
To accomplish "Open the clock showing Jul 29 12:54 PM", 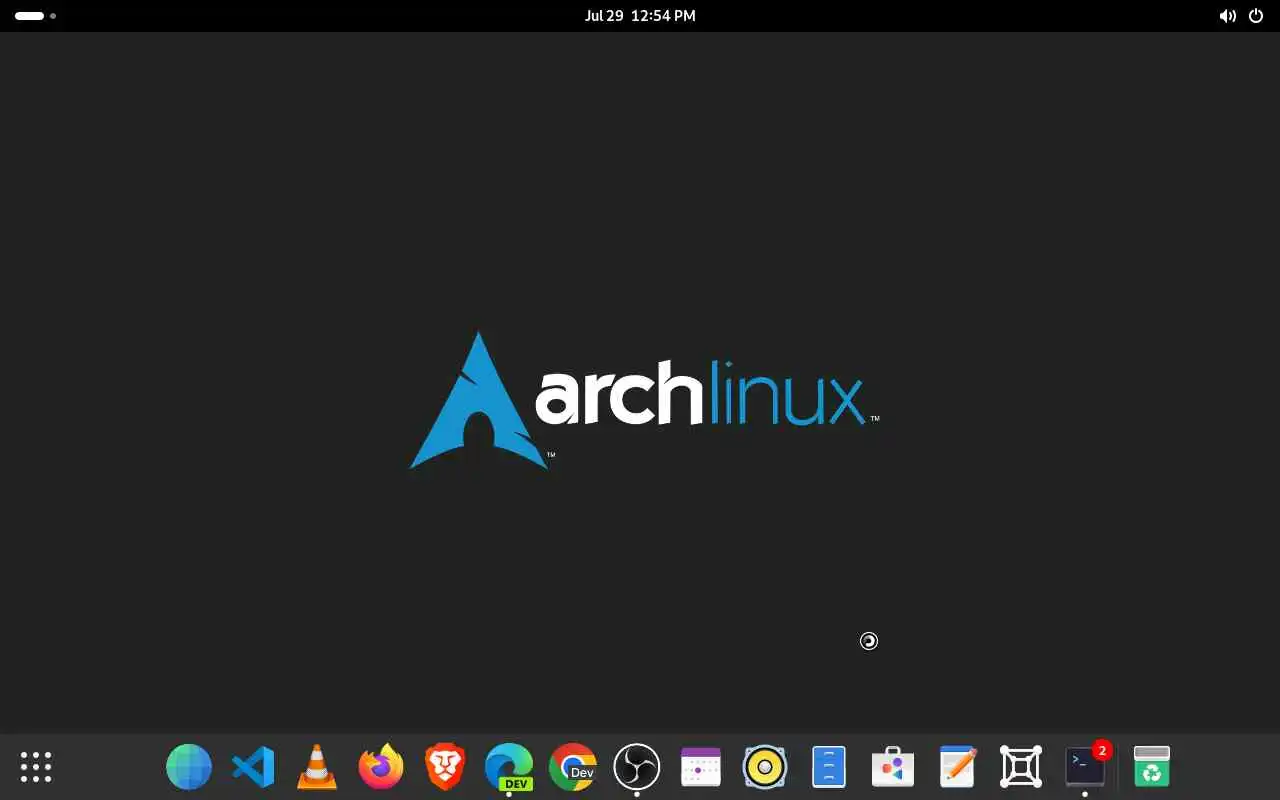I will tap(640, 16).
